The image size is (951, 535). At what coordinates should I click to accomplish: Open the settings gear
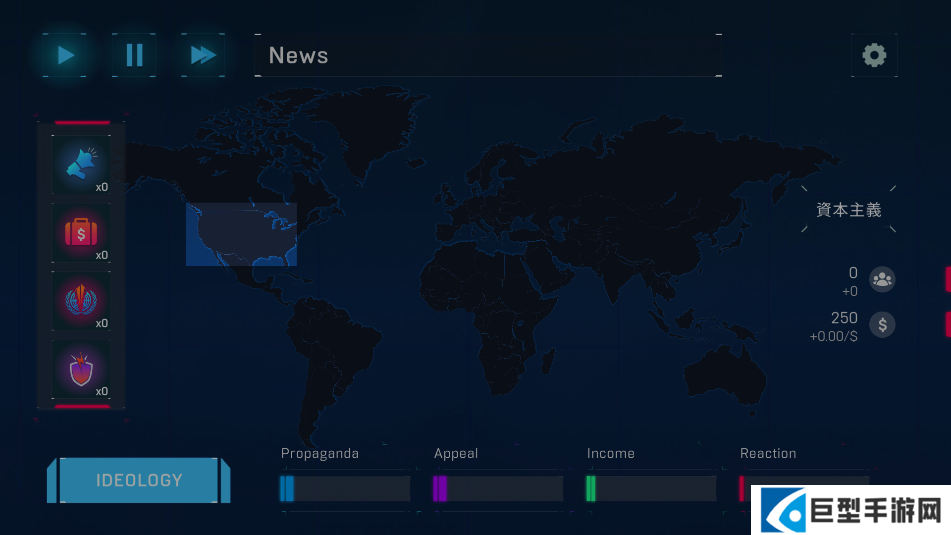coord(874,55)
